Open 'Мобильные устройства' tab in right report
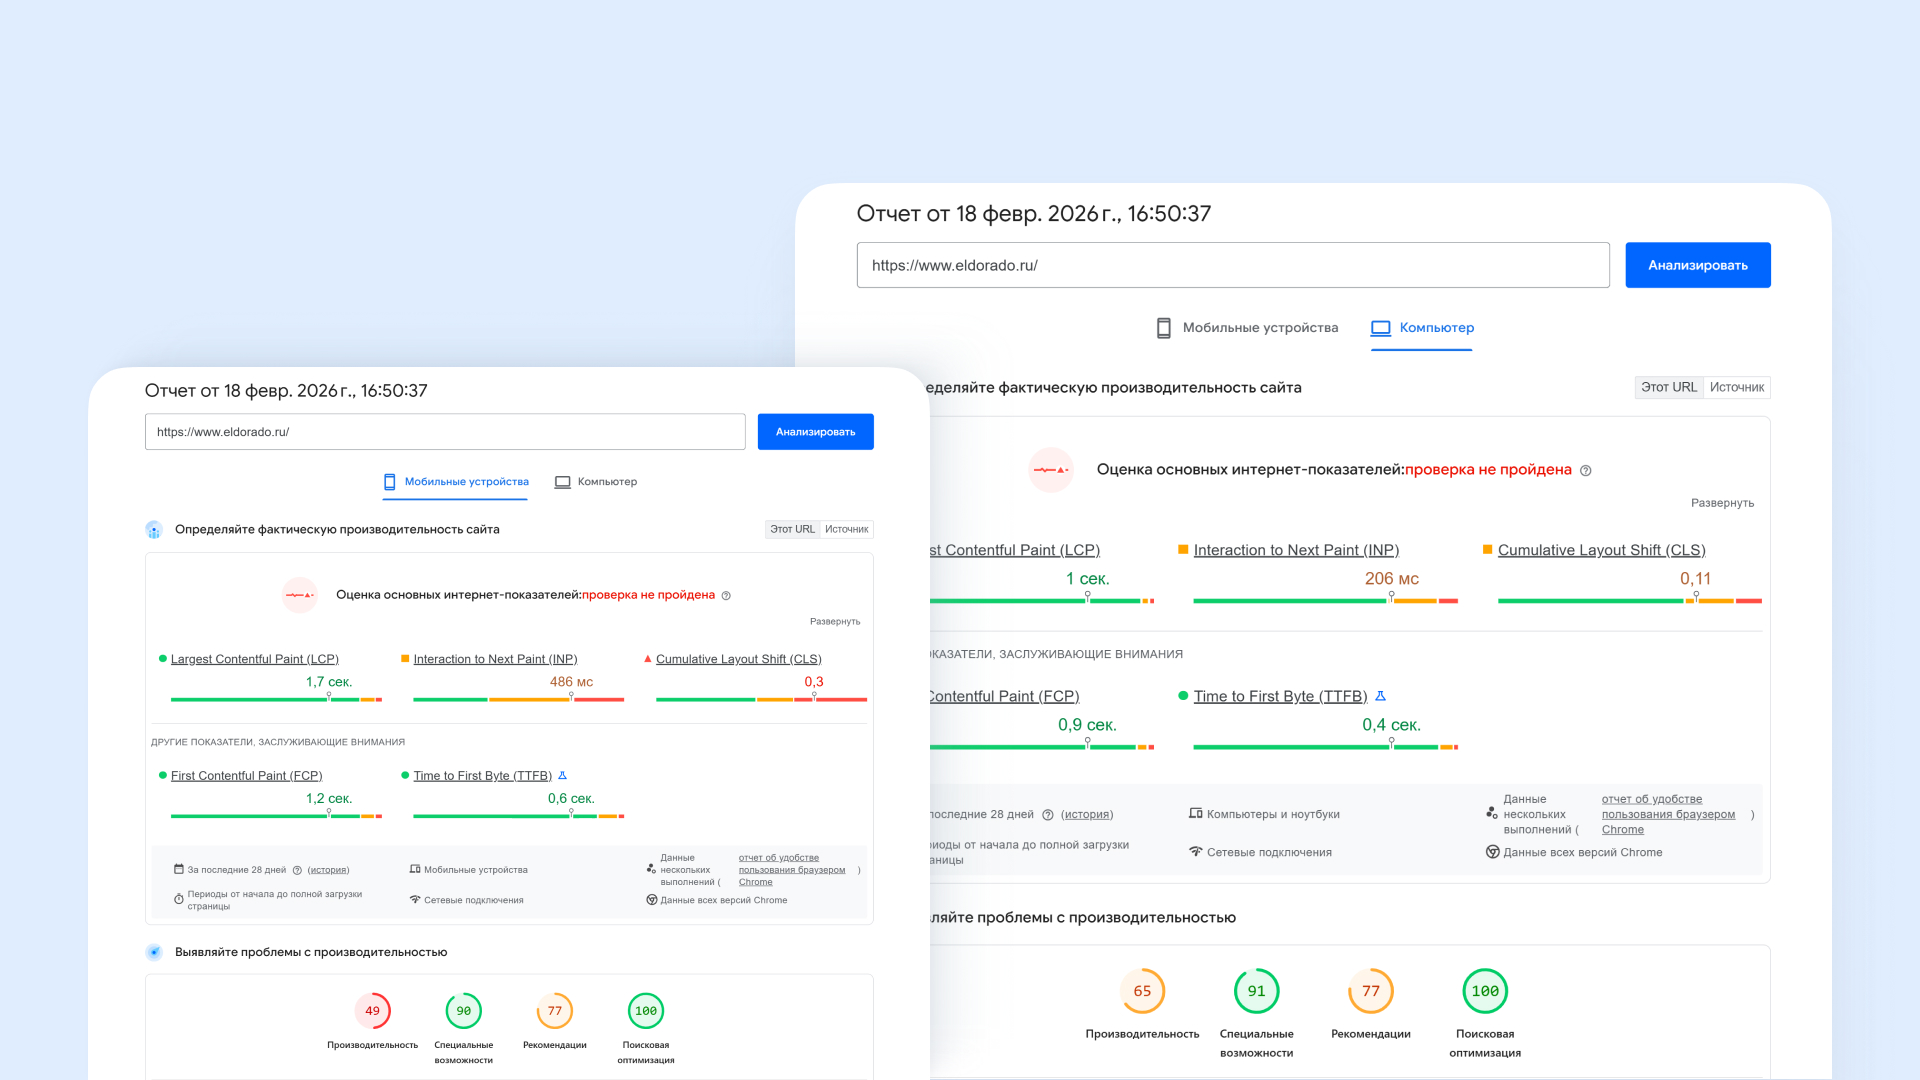Image resolution: width=1920 pixels, height=1080 pixels. pyautogui.click(x=1246, y=328)
